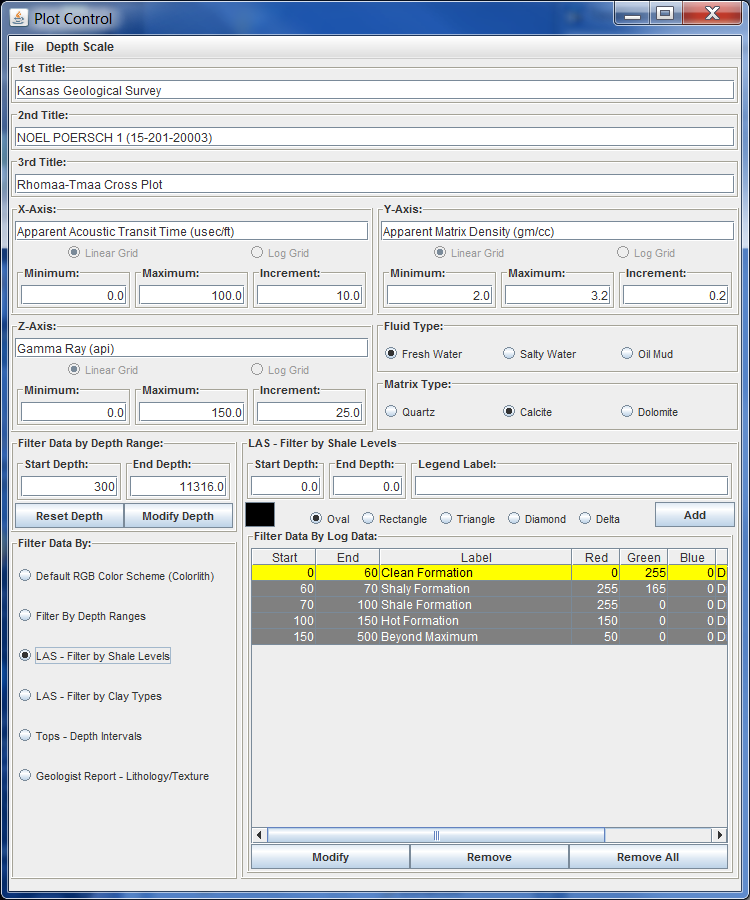Click table scrollbar left arrow
750x900 pixels.
pyautogui.click(x=259, y=835)
